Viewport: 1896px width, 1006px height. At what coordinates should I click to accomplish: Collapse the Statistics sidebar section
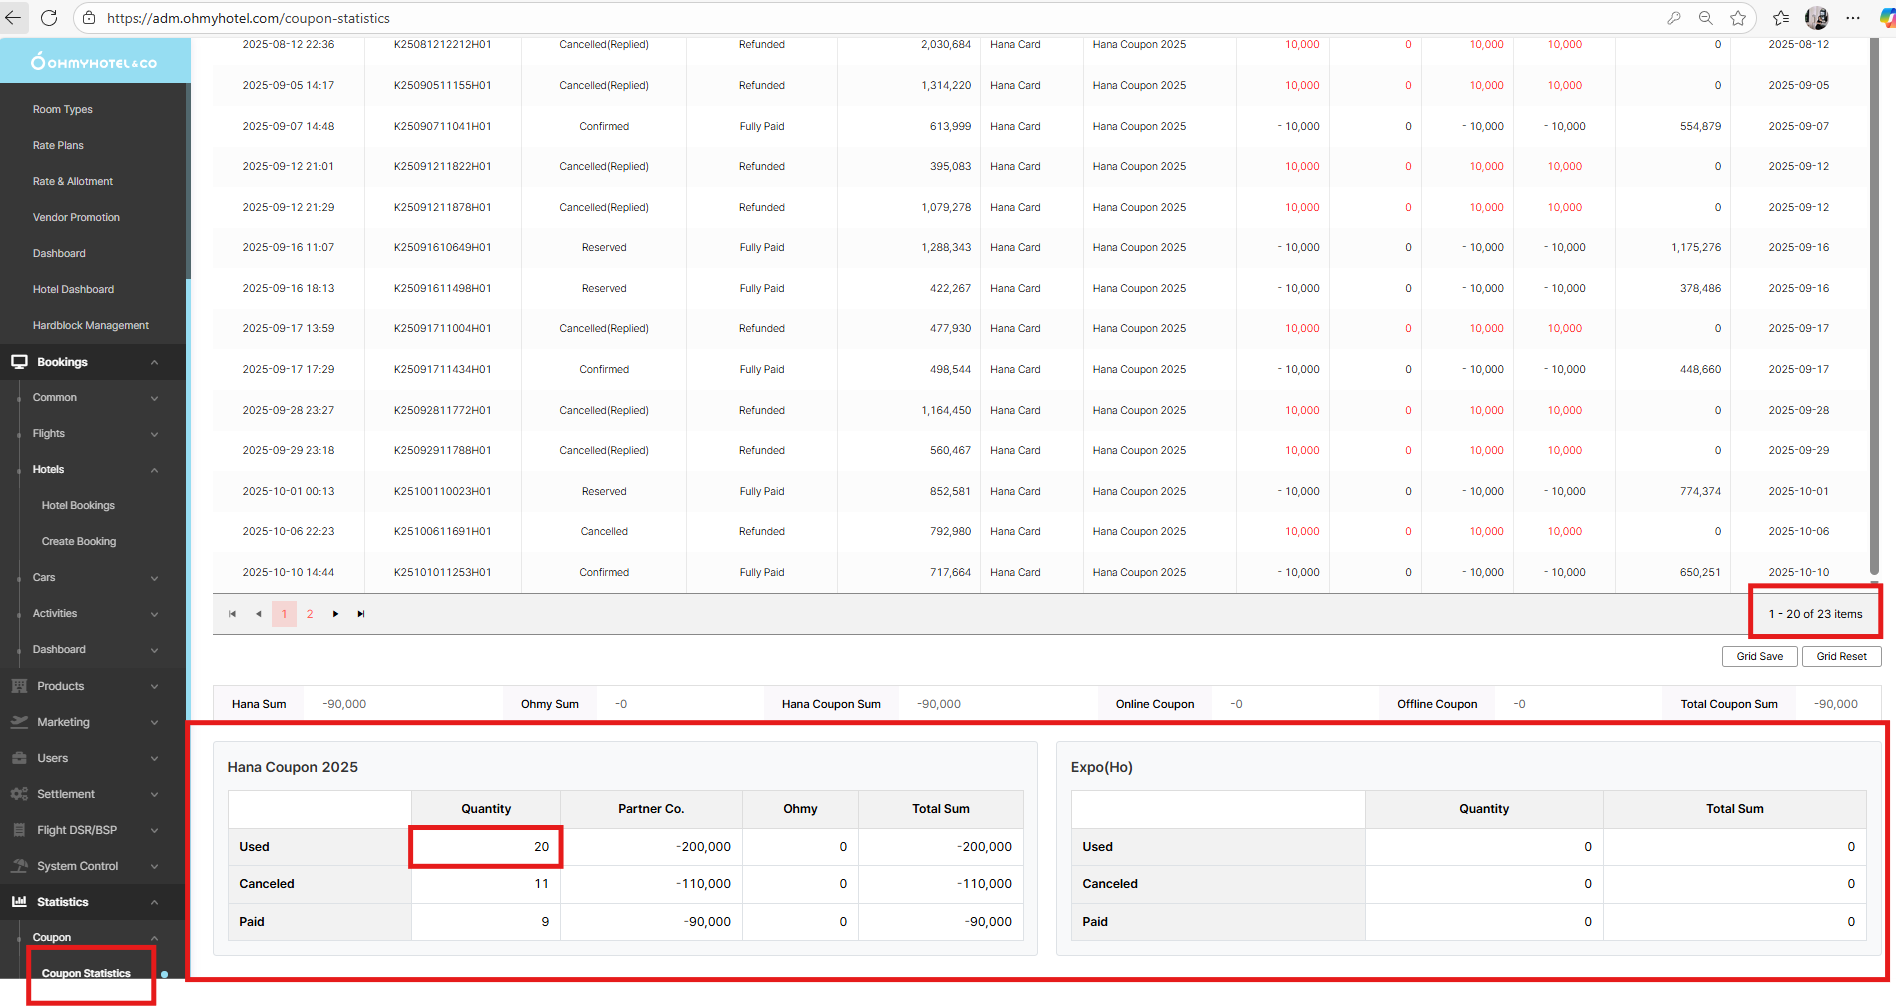point(154,902)
